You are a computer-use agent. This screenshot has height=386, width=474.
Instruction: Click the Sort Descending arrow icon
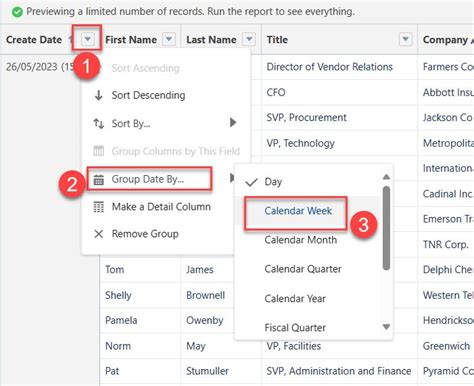click(x=98, y=95)
